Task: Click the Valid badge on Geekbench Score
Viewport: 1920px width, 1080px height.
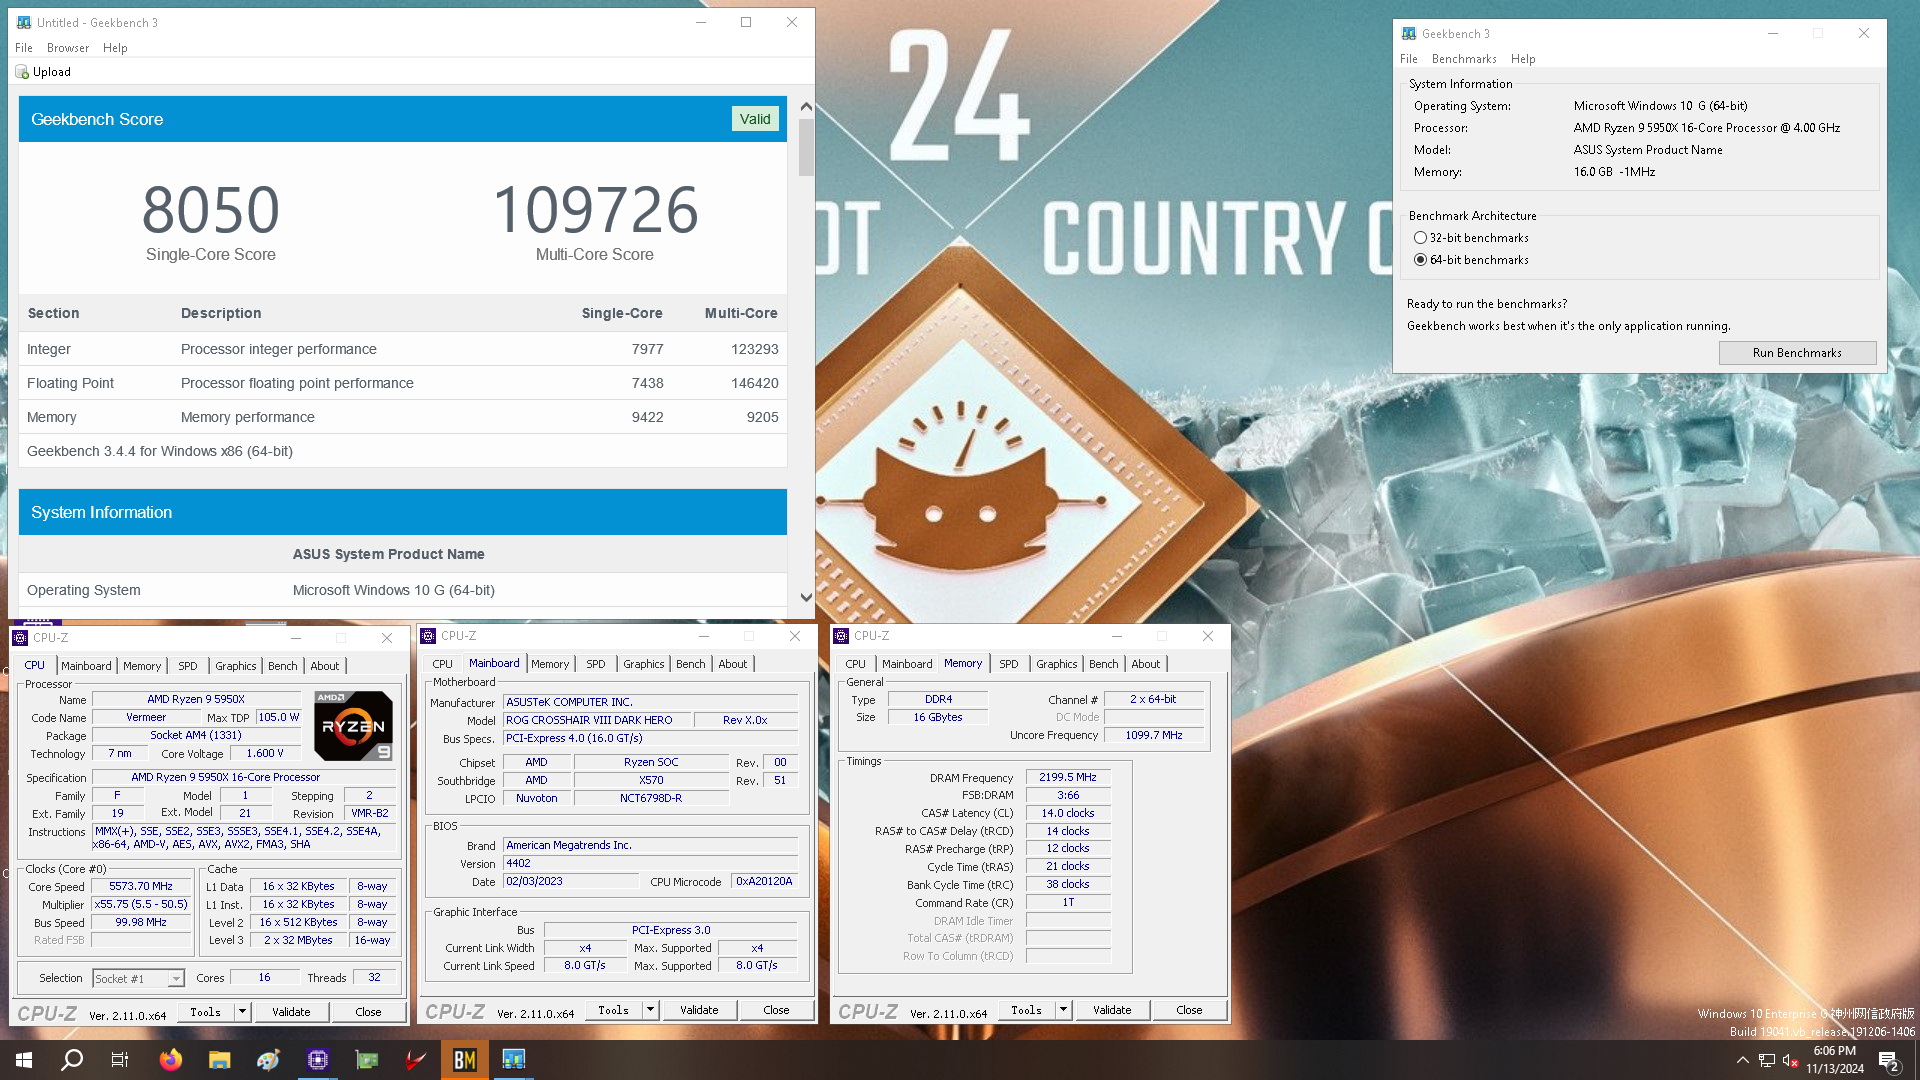Action: point(755,119)
